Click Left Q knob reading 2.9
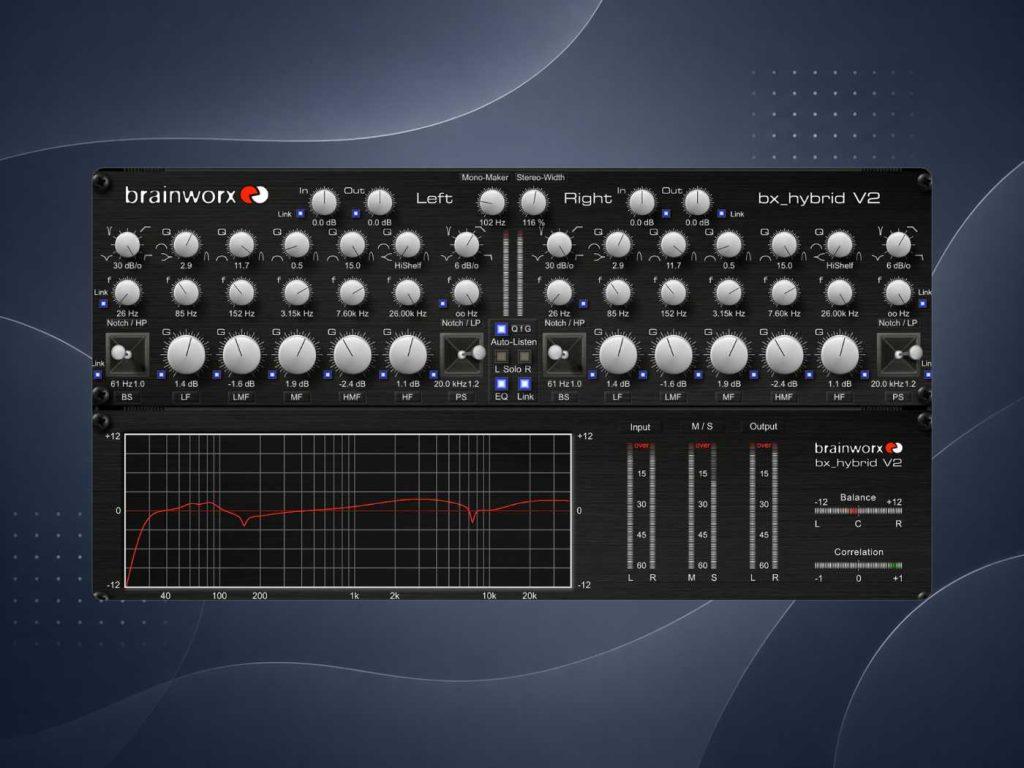The height and width of the screenshot is (768, 1024). (x=186, y=245)
